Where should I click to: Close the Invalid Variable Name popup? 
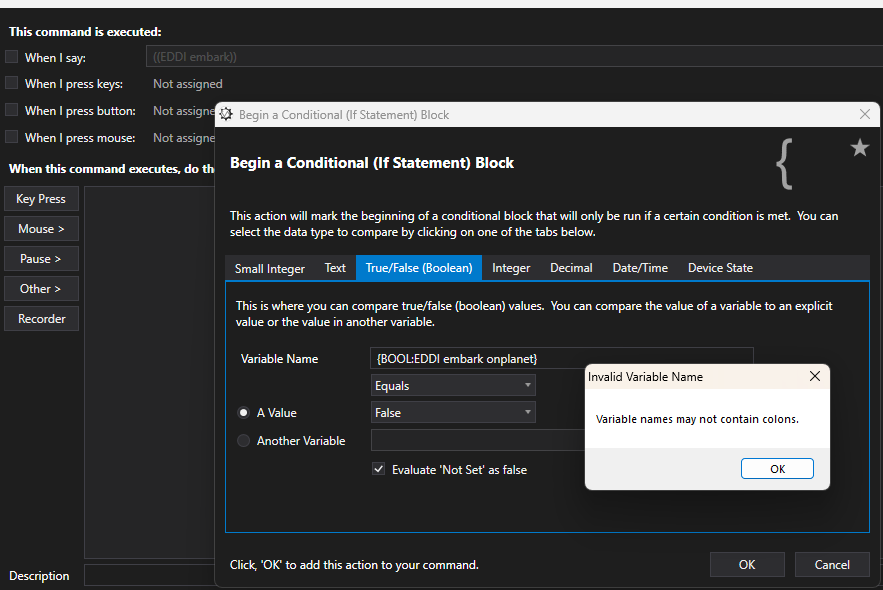click(x=814, y=376)
